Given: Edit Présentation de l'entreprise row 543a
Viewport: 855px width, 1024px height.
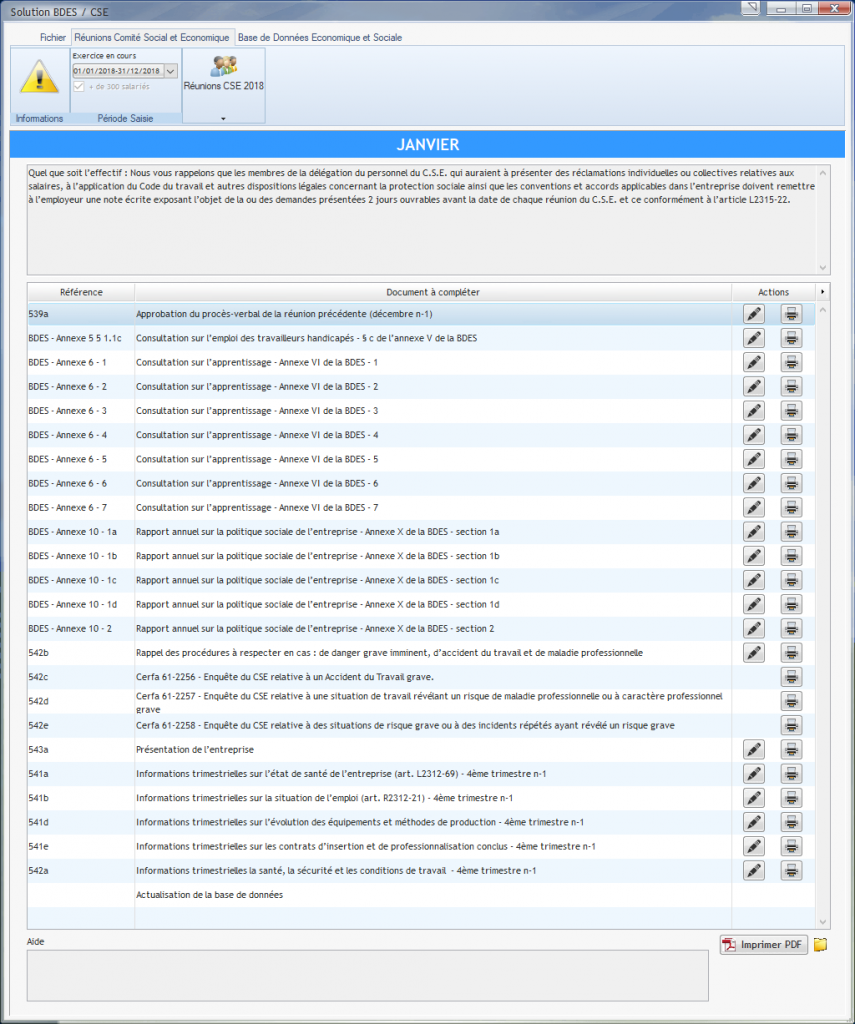Looking at the screenshot, I should [x=754, y=749].
